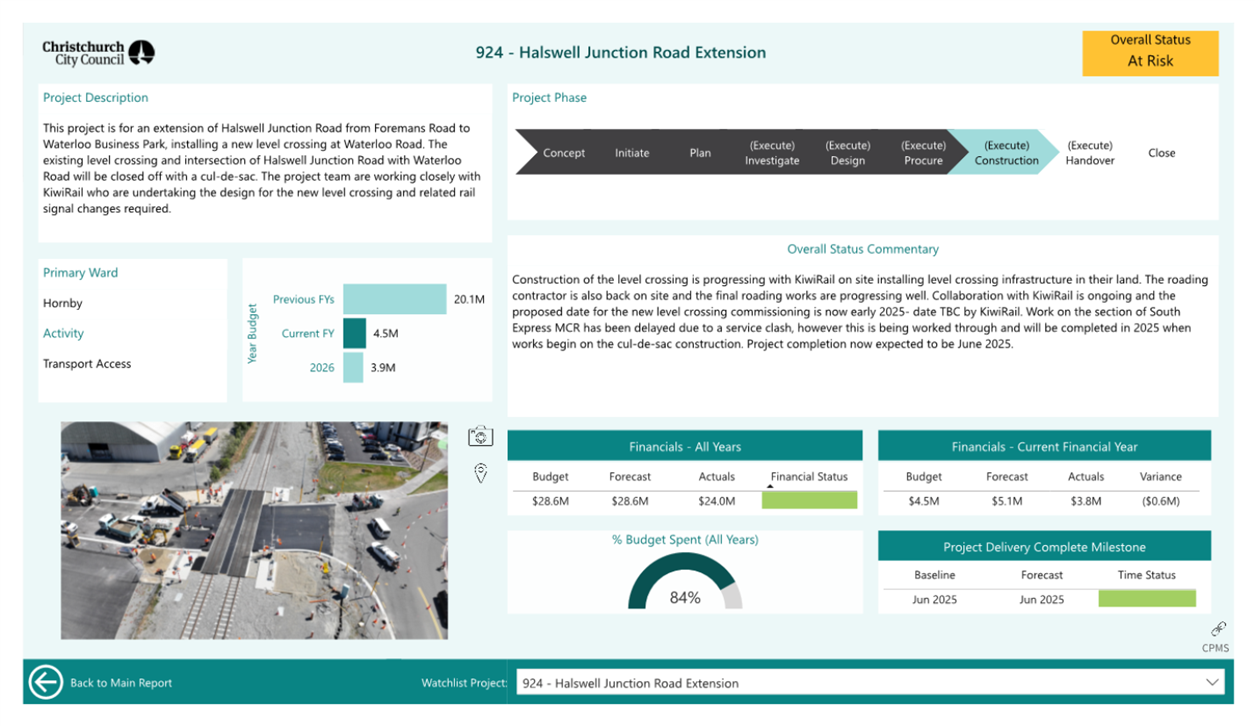Screen dimensions: 1255x726
Task: Click the Project Description heading
Action: point(95,98)
